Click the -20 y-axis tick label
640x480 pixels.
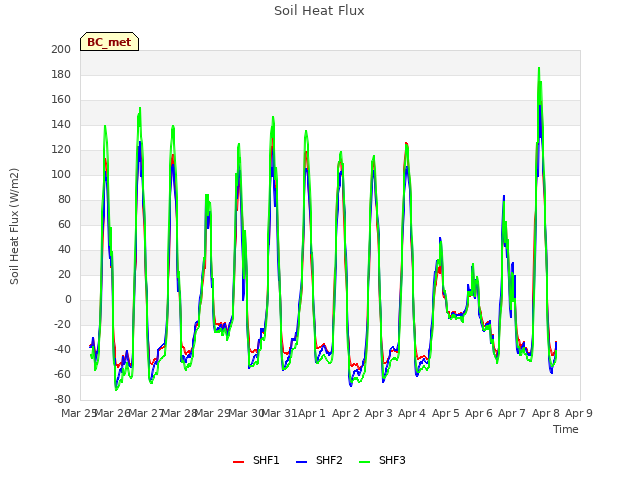(x=62, y=324)
